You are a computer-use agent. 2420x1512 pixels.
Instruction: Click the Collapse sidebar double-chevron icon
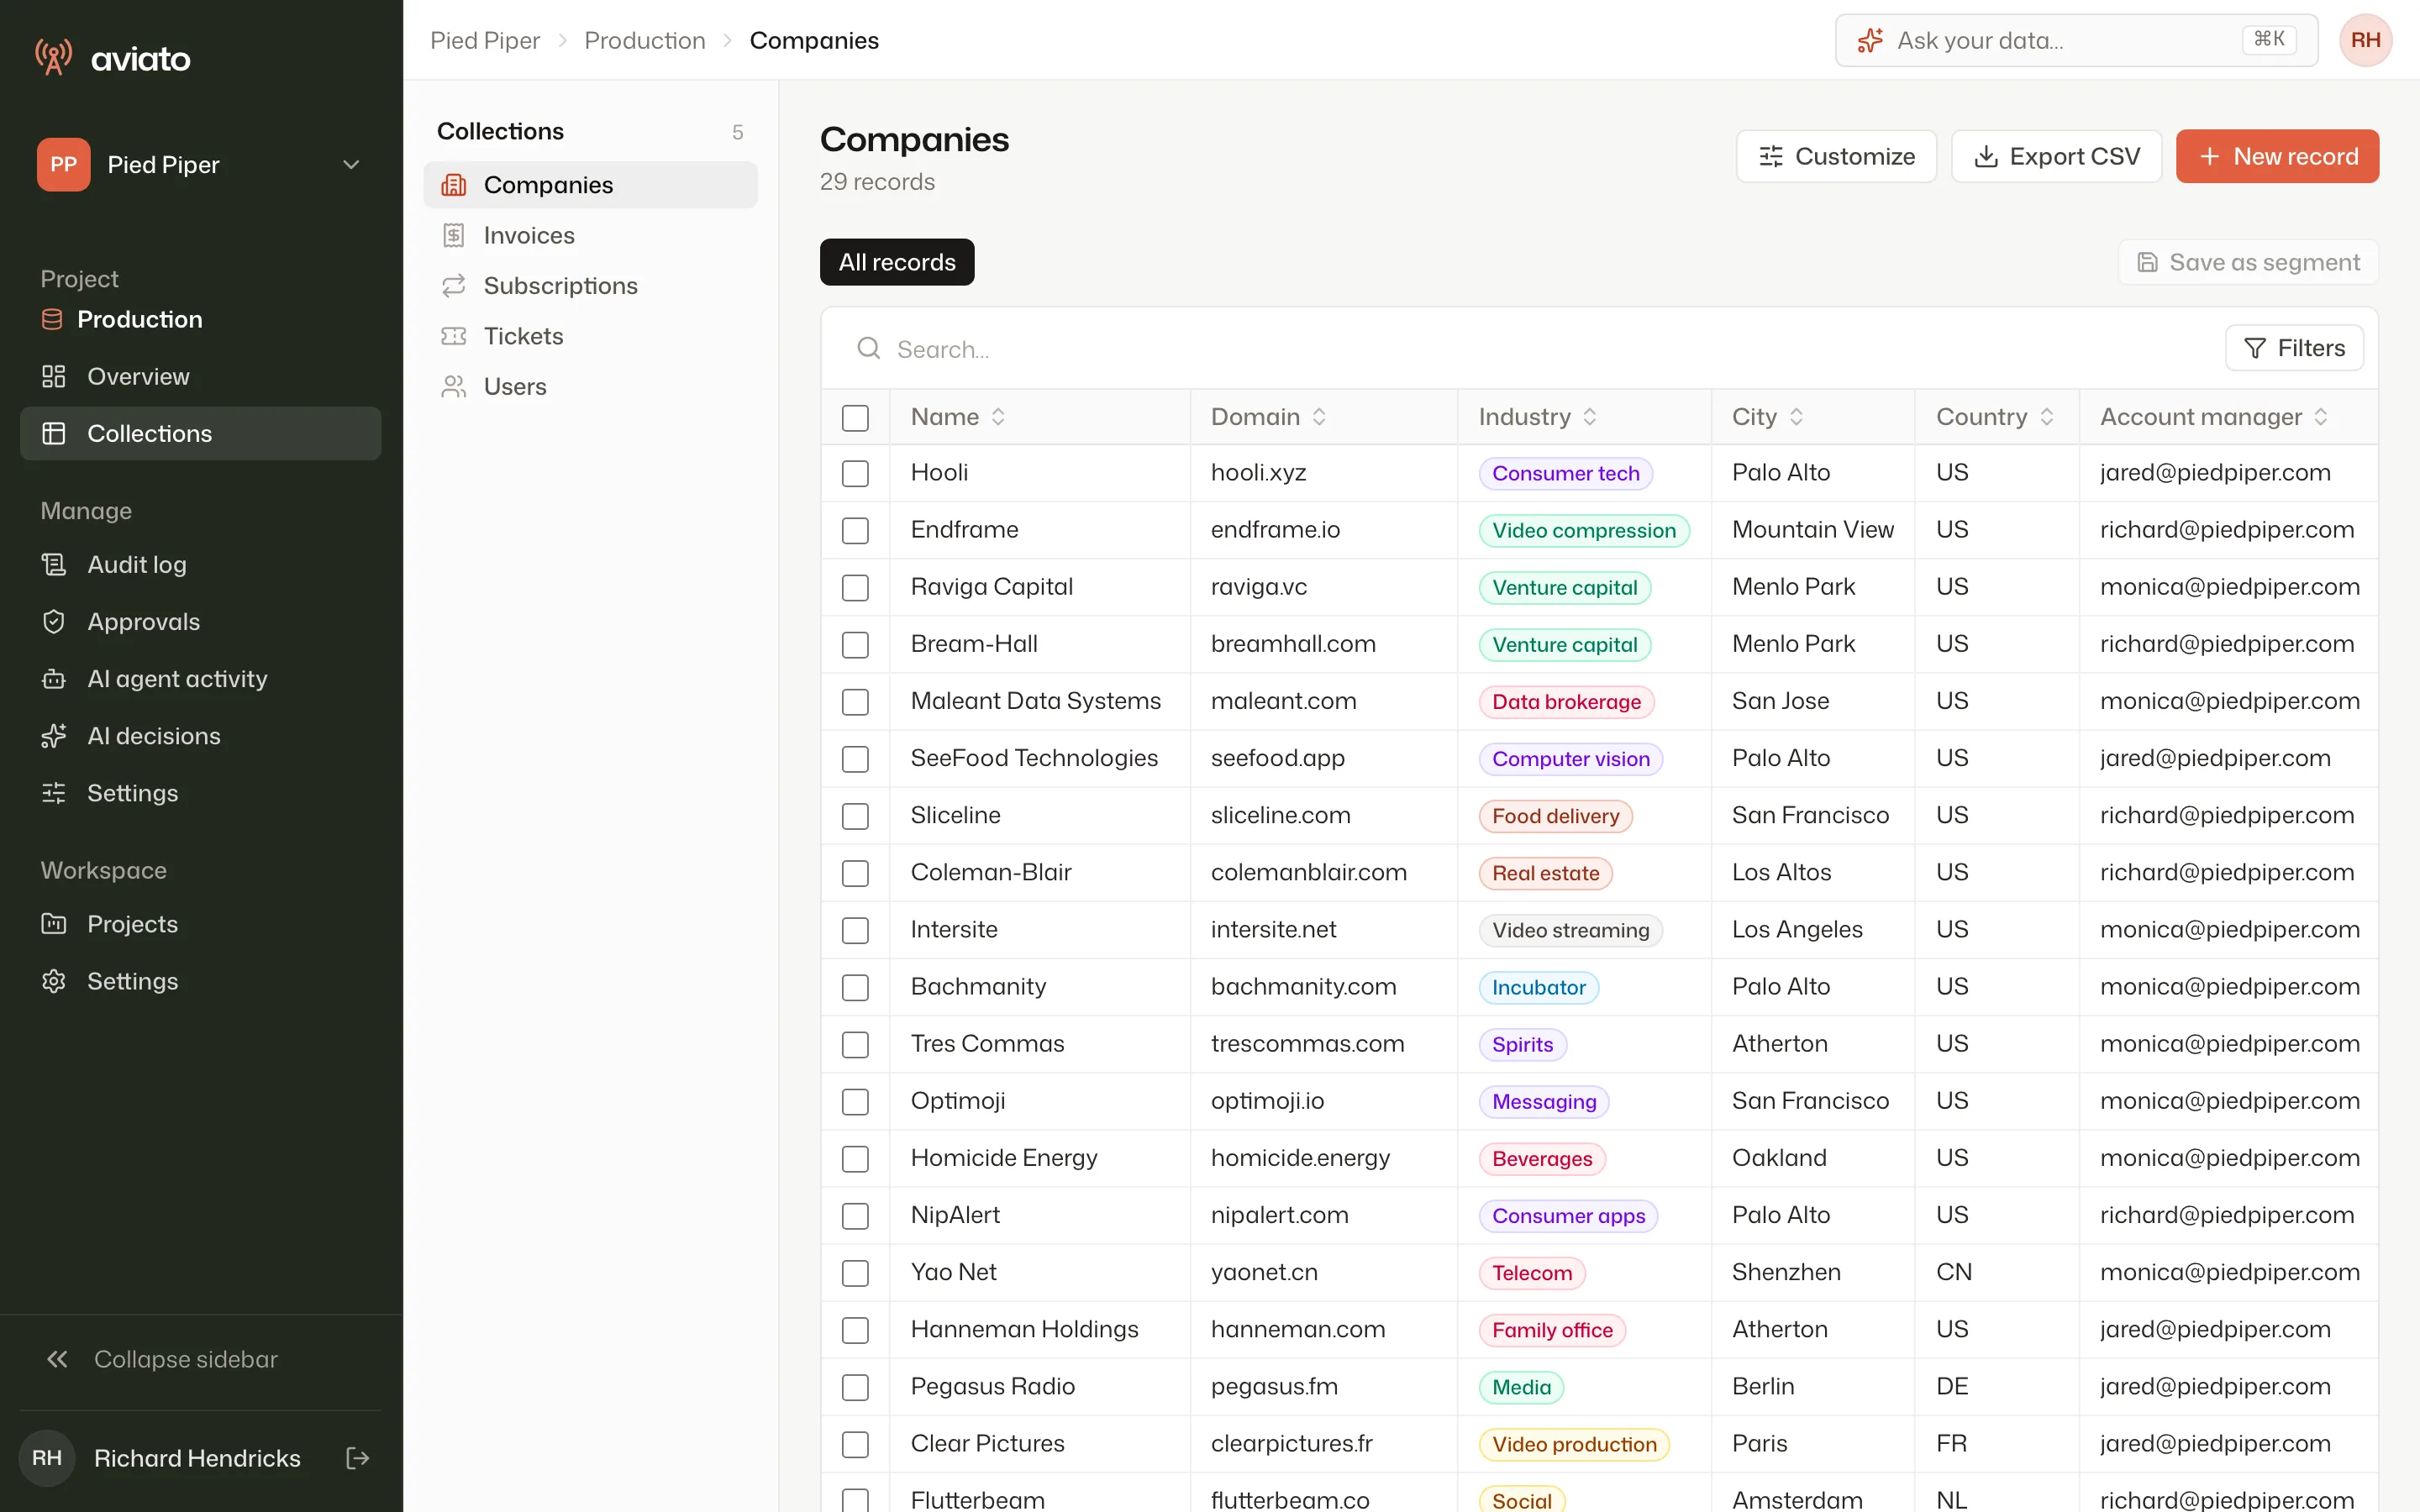[x=57, y=1359]
